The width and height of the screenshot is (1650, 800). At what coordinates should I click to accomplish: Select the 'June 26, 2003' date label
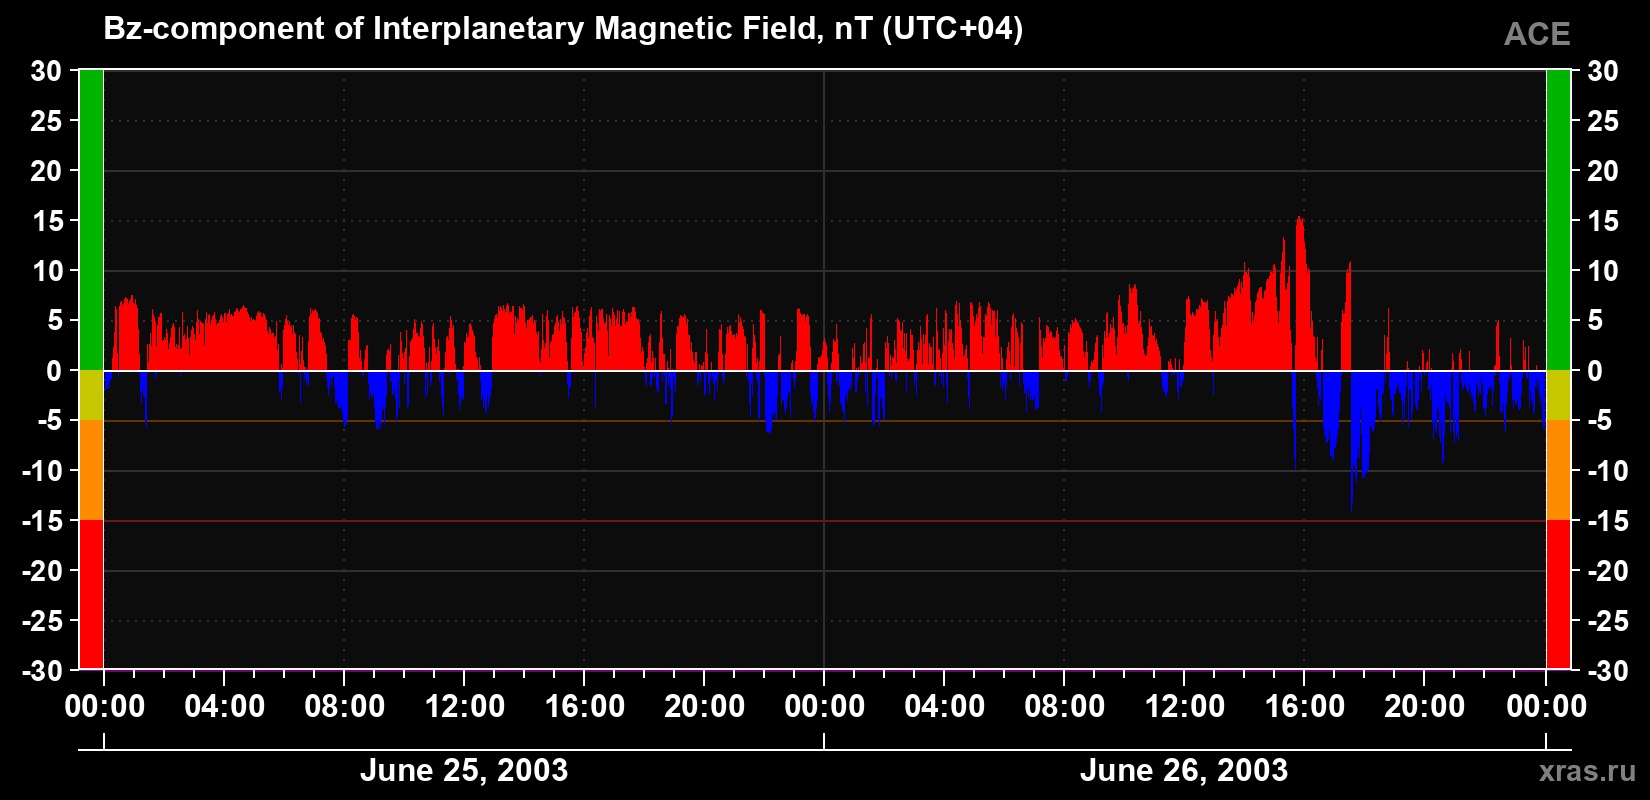[1184, 770]
